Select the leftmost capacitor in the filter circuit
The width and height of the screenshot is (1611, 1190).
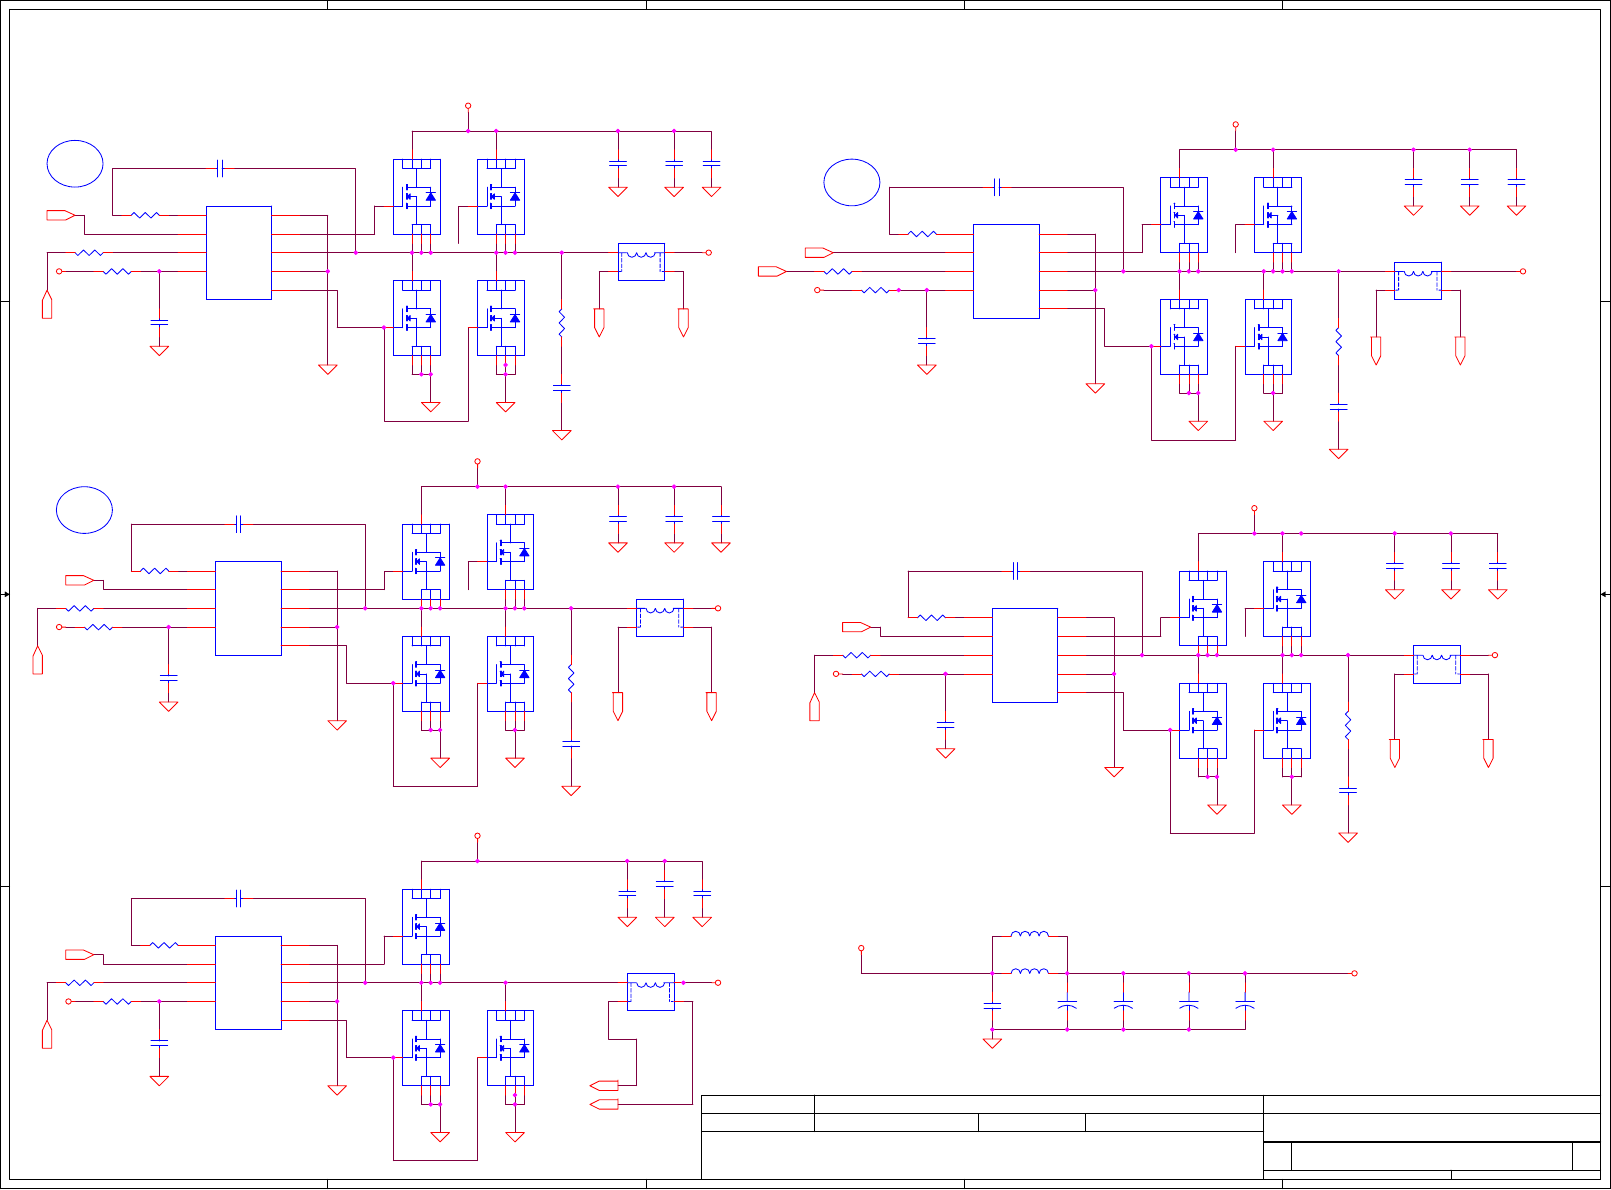point(992,1005)
